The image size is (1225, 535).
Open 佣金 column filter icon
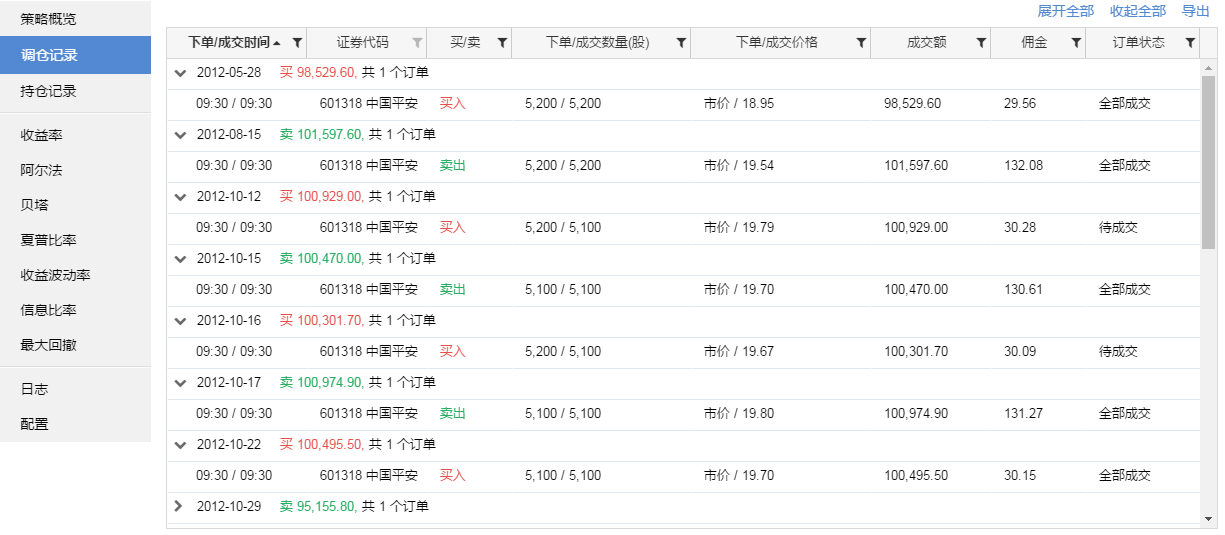[1076, 43]
